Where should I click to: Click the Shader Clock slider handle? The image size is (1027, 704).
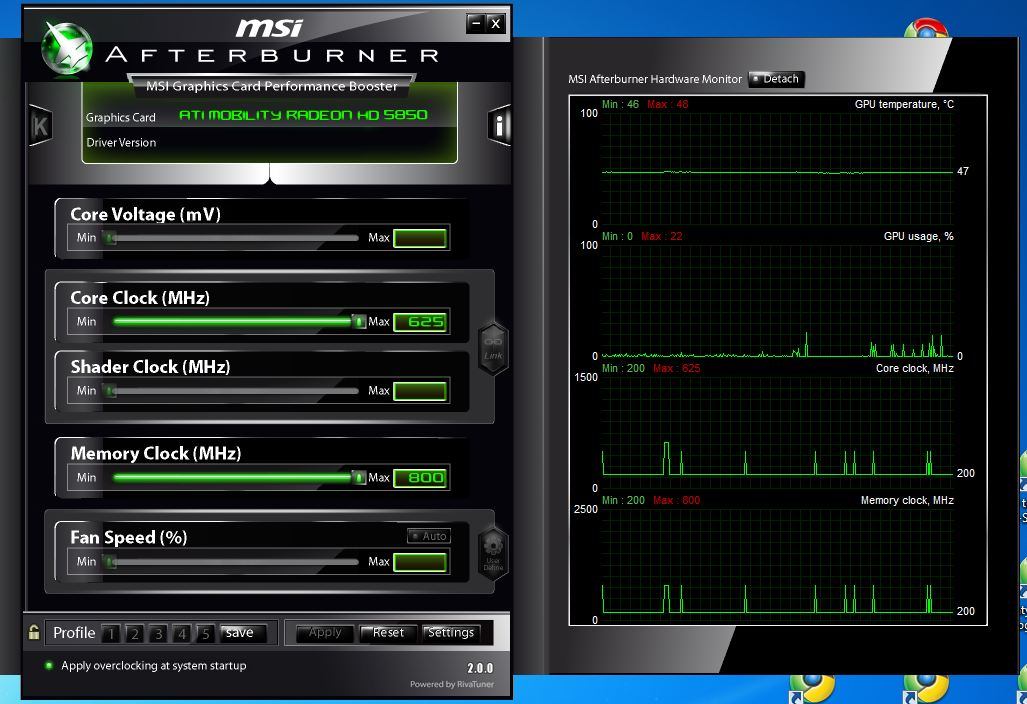(x=111, y=391)
